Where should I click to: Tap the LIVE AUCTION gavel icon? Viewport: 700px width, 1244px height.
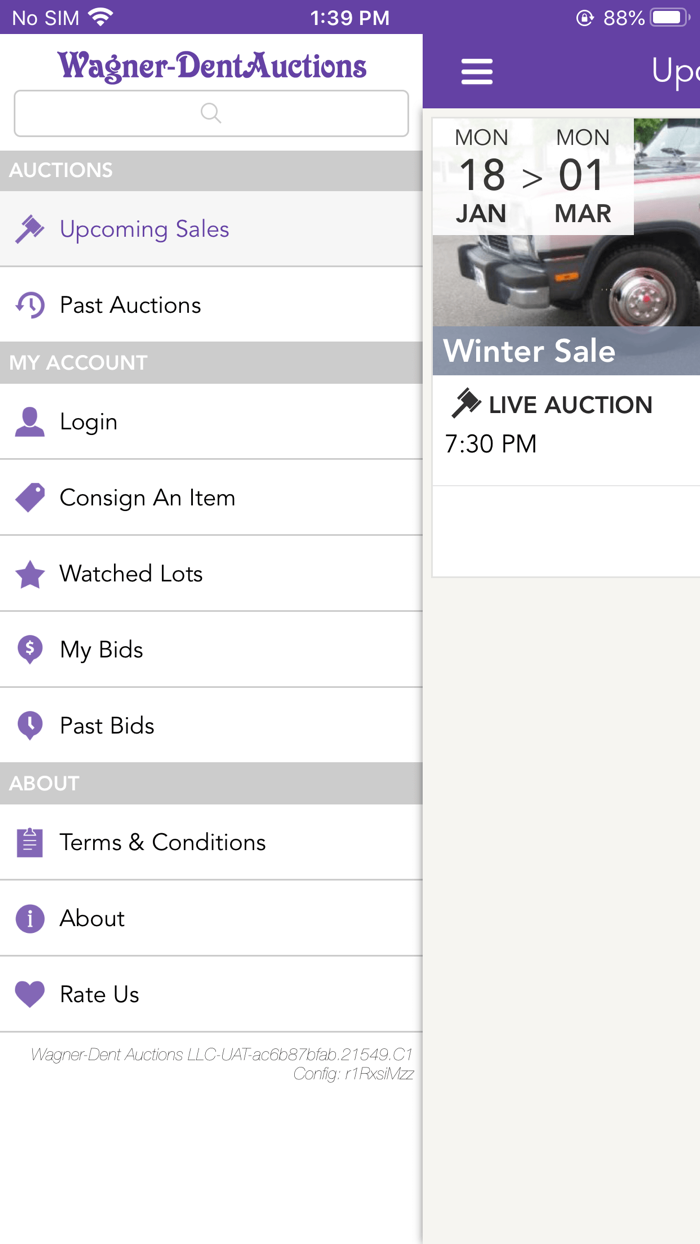coord(465,404)
